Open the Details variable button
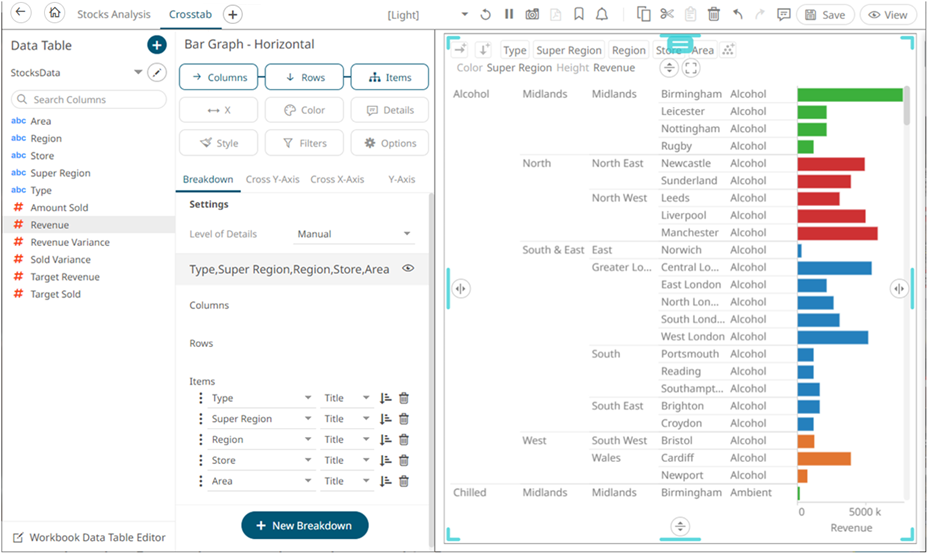 [390, 110]
